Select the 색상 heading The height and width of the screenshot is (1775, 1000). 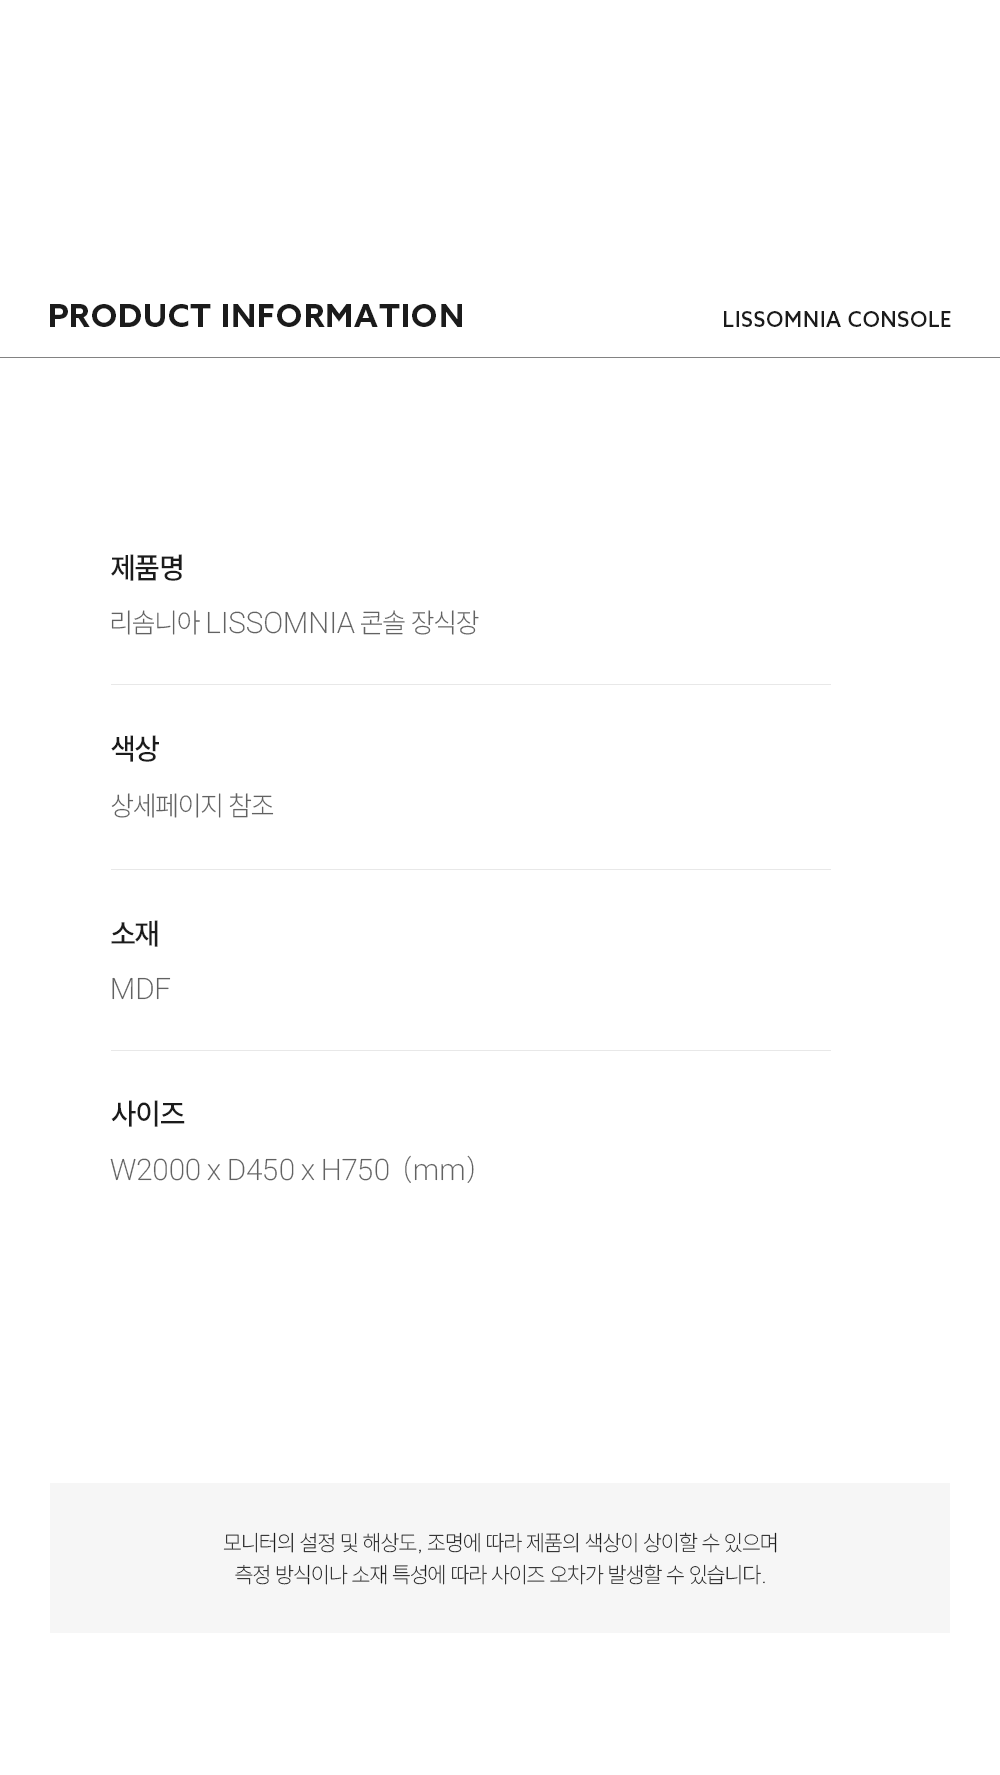pyautogui.click(x=135, y=748)
